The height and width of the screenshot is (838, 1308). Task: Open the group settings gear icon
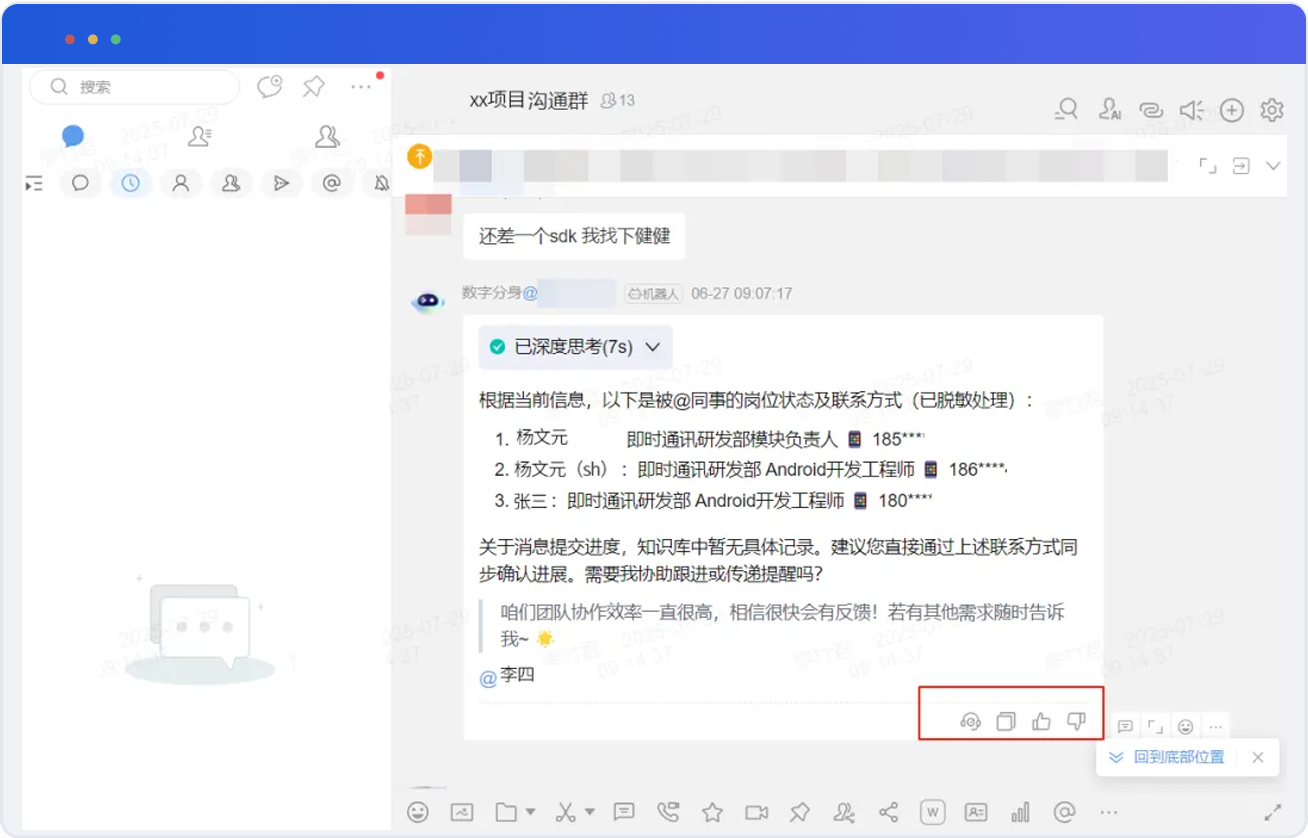click(x=1271, y=110)
